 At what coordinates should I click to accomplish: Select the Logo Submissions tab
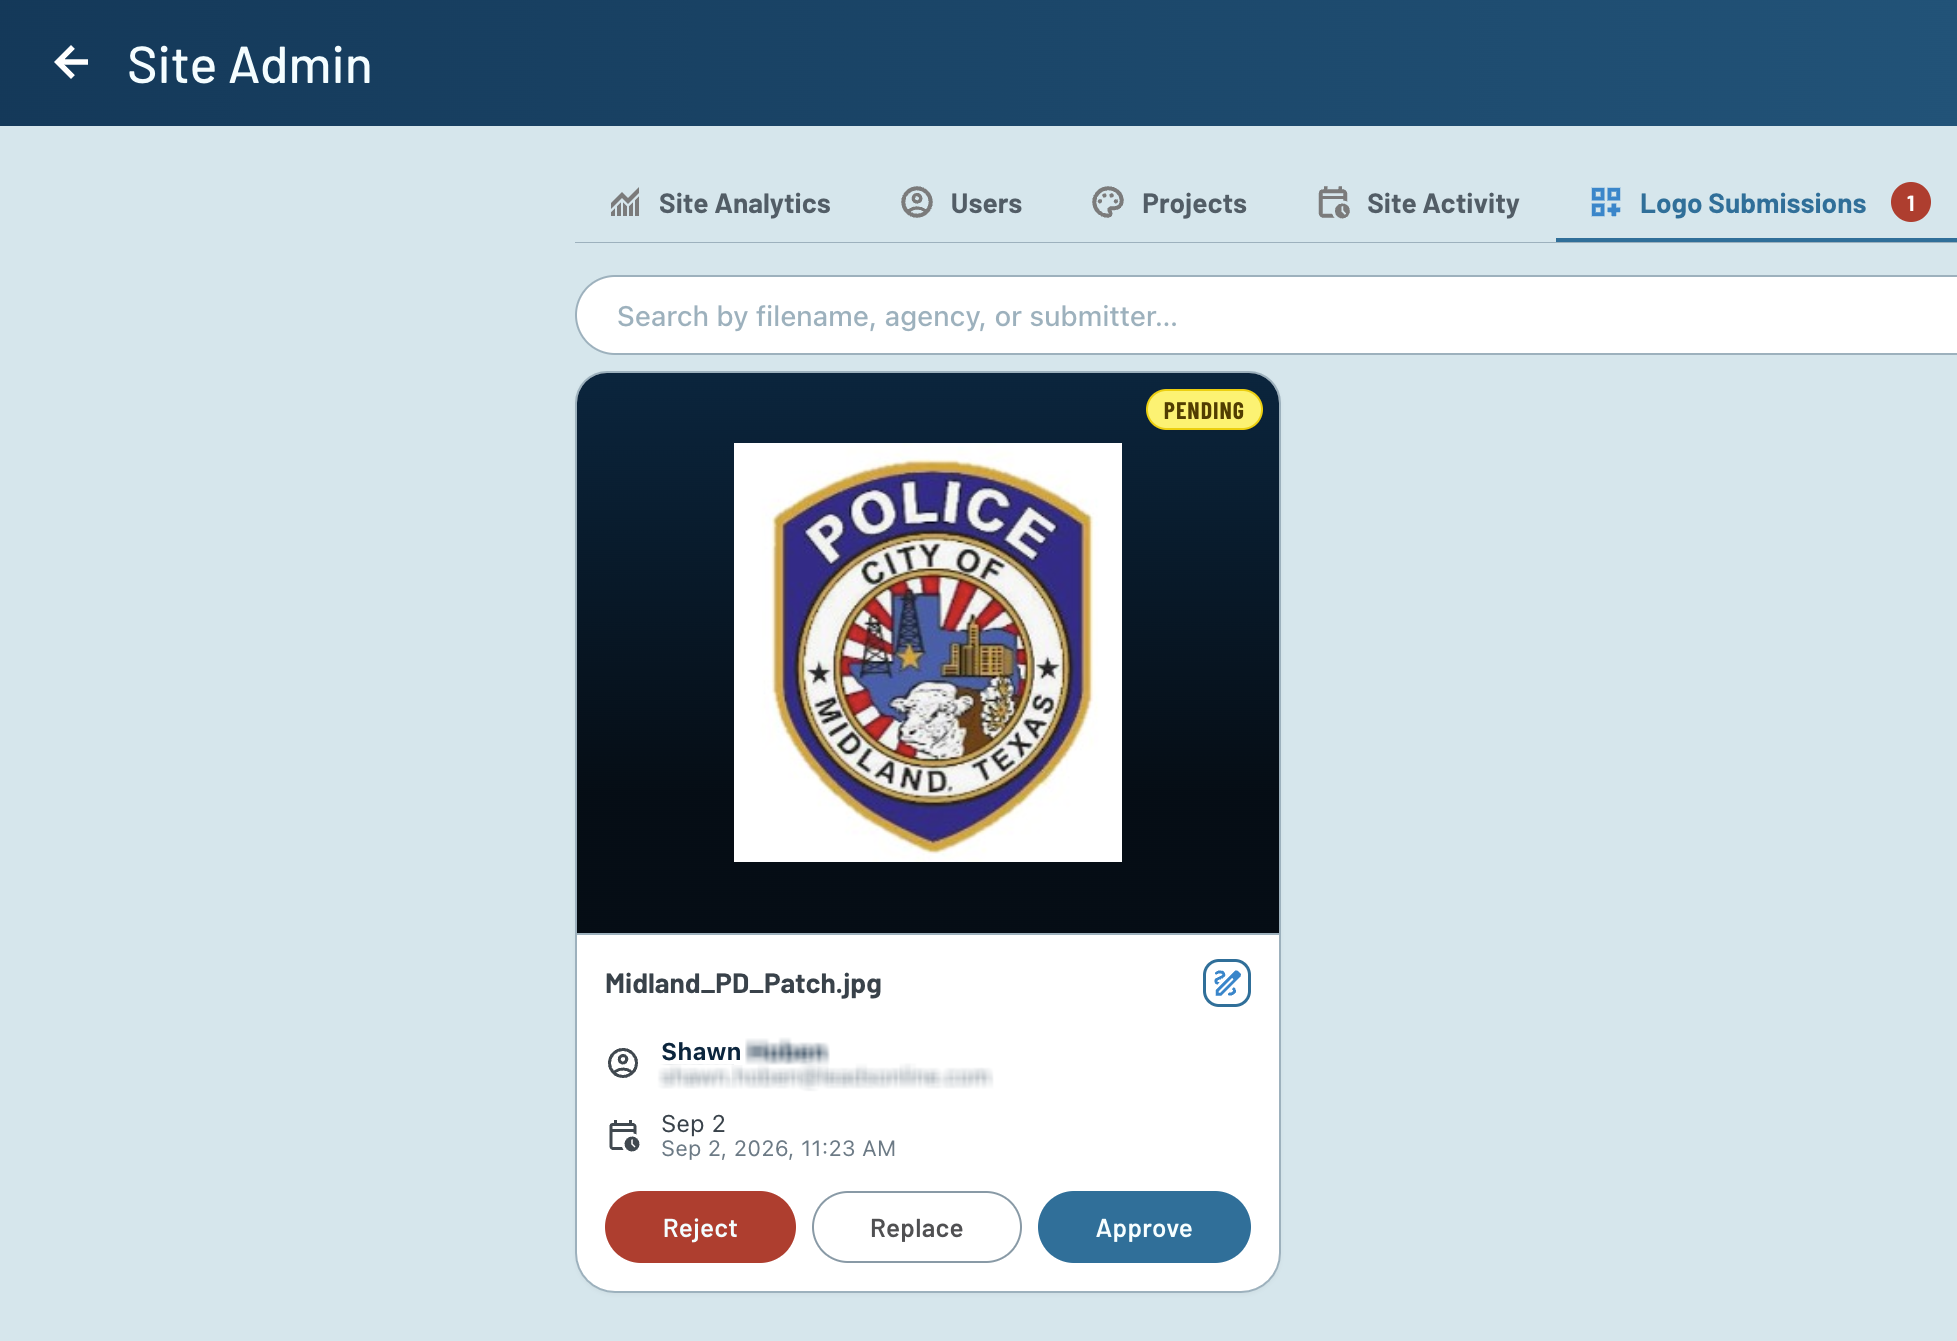click(1756, 204)
